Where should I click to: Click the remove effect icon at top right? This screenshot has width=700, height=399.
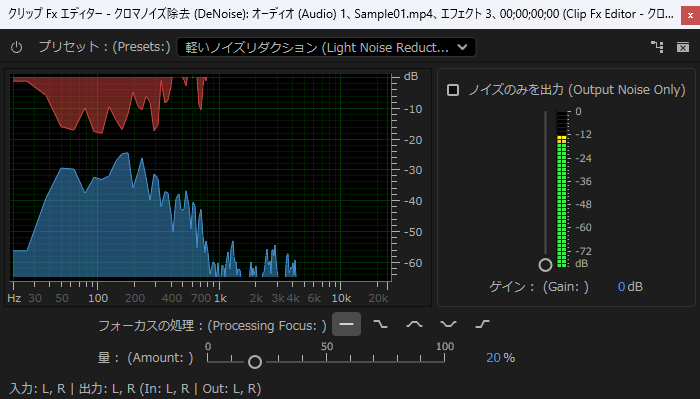(683, 47)
